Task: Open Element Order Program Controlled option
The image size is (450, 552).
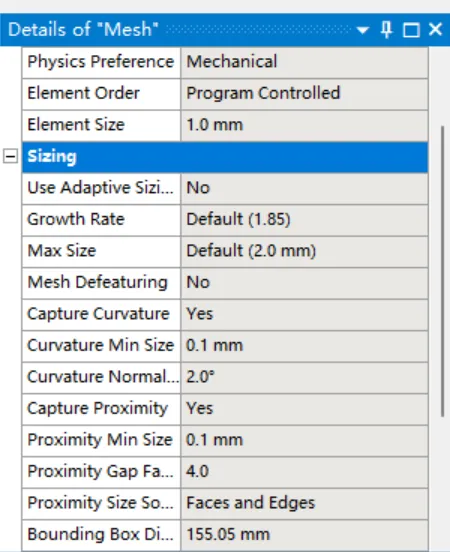Action: (x=304, y=94)
